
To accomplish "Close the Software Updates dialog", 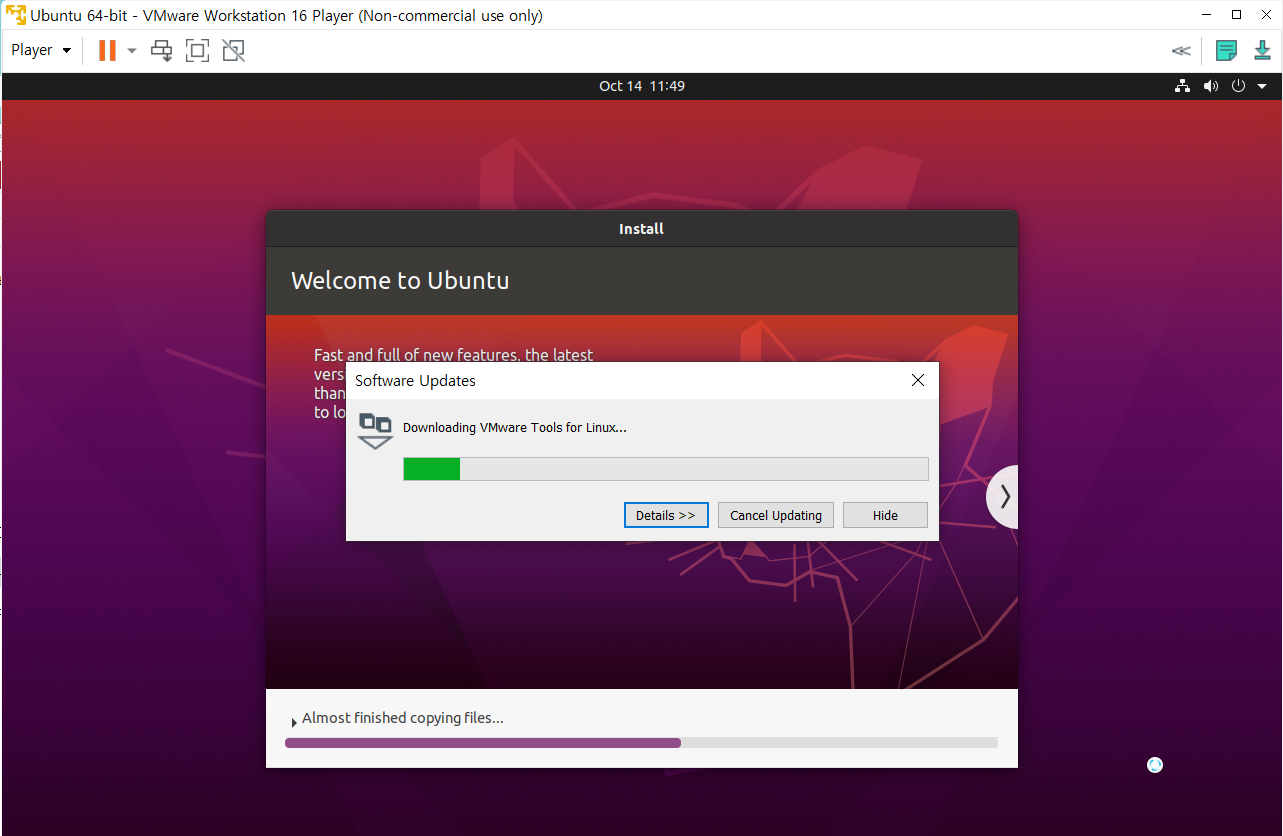I will tap(918, 380).
